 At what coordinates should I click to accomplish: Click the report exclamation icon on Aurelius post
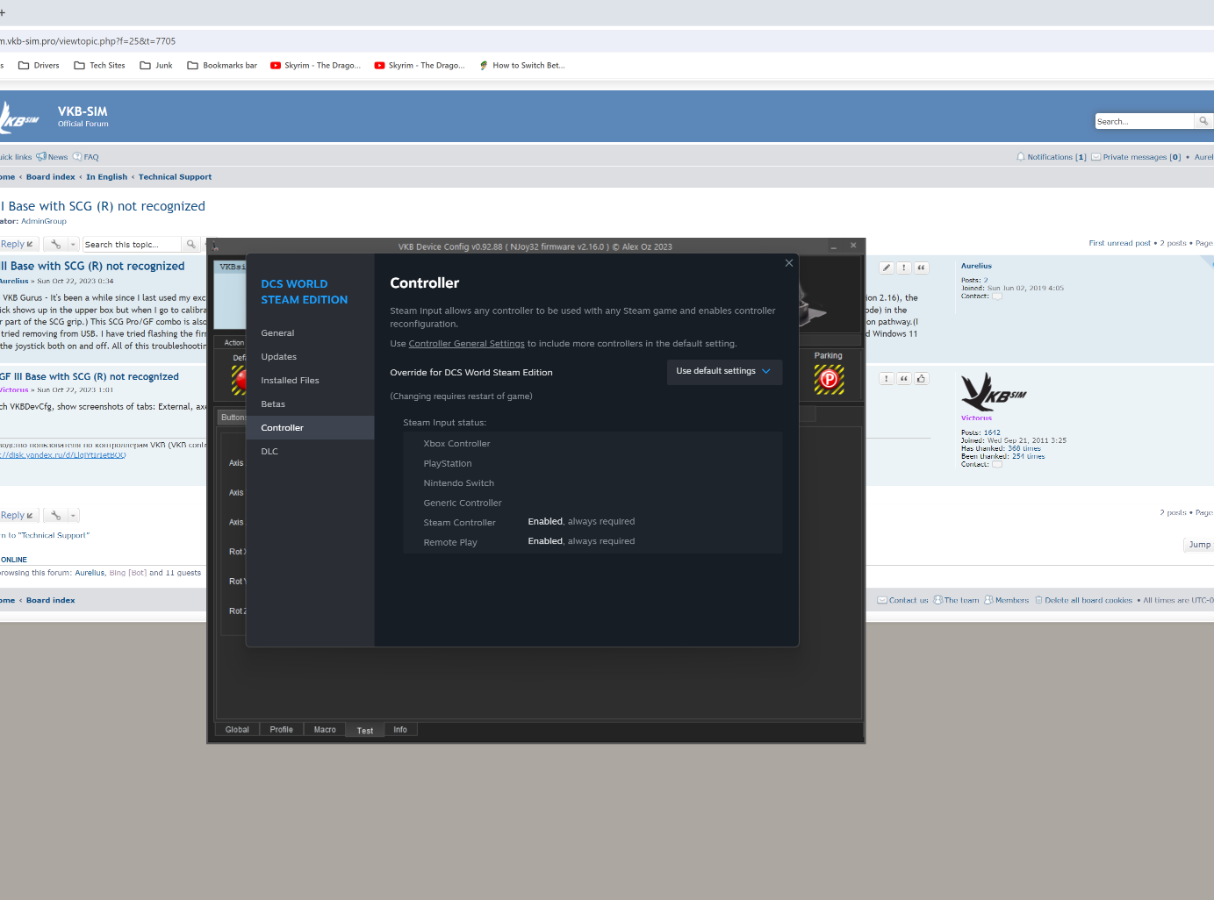pos(904,268)
